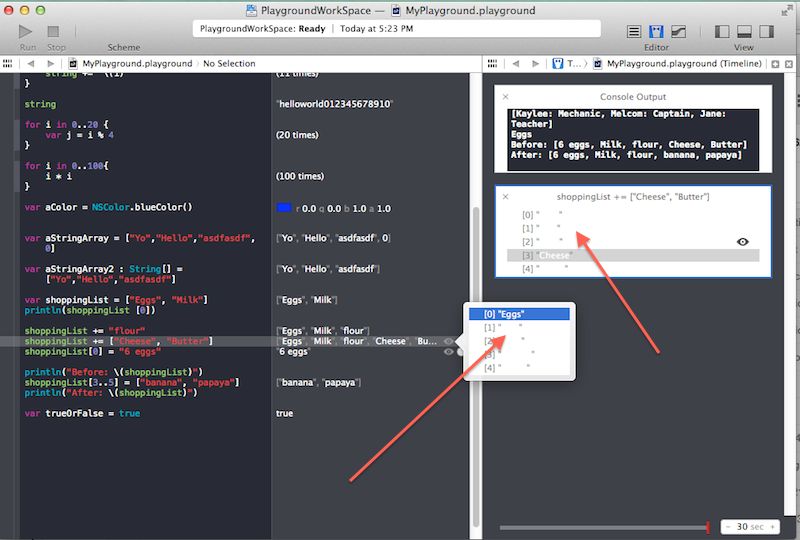Open the Version editor icon
This screenshot has height=540, width=800.
click(678, 32)
